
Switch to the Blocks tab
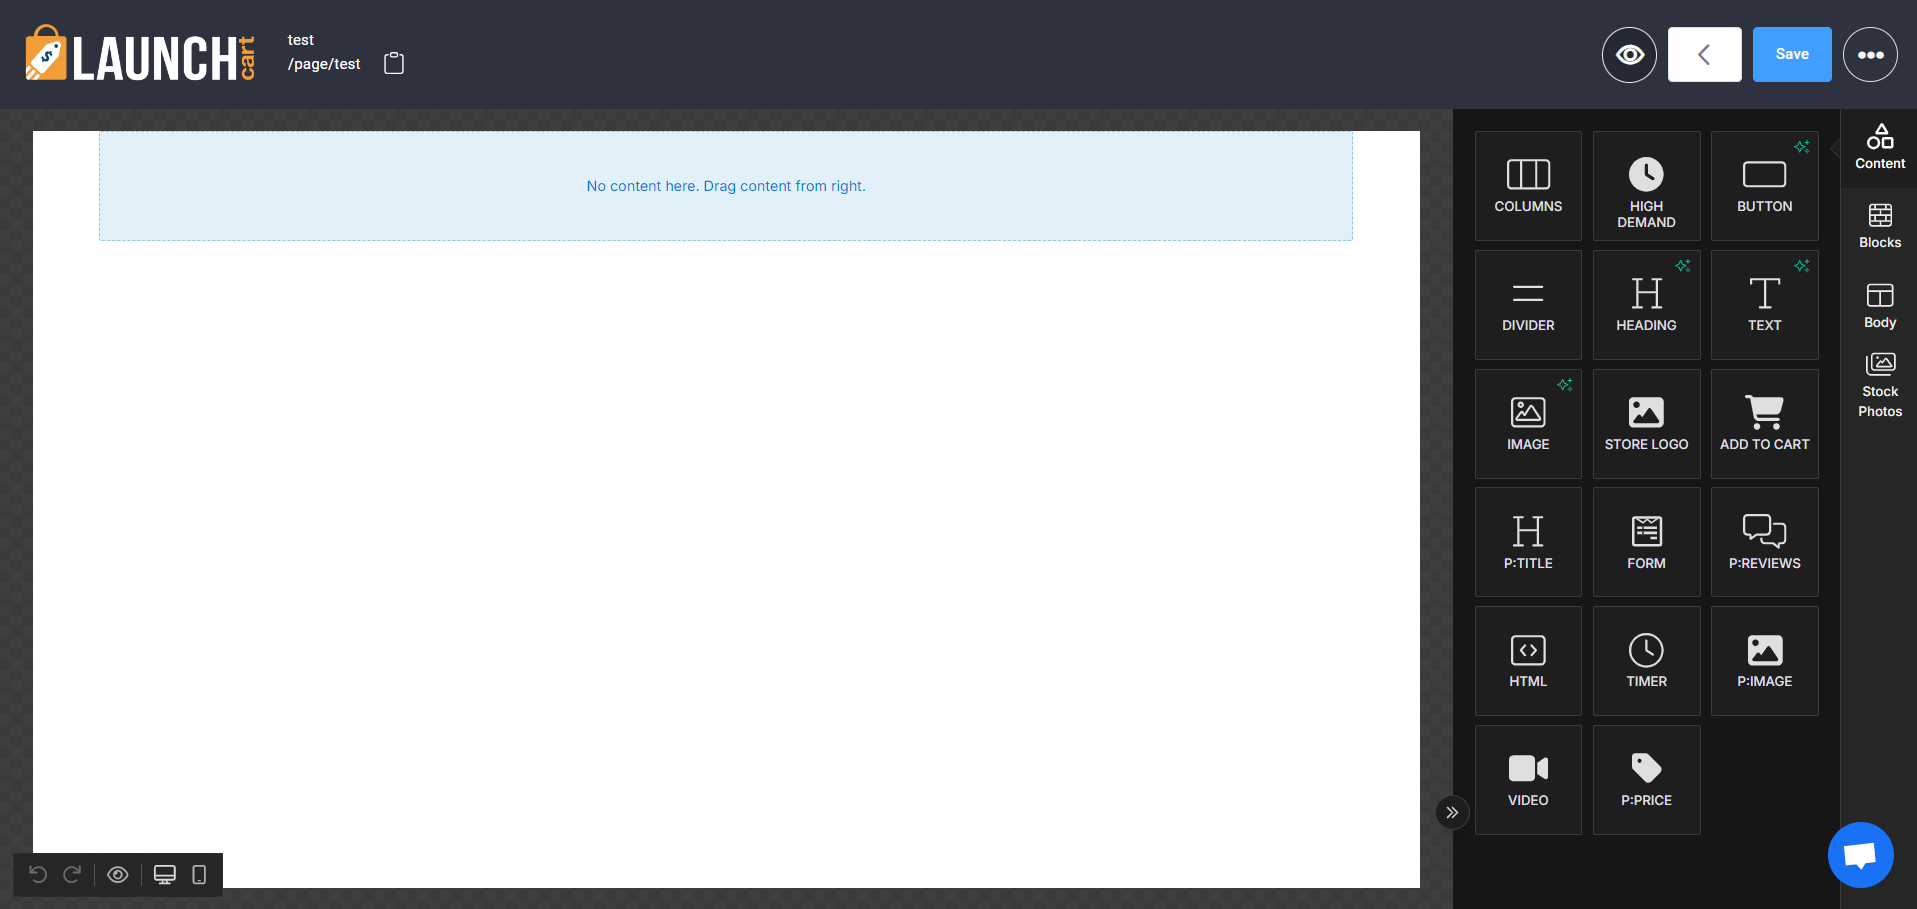[1880, 227]
